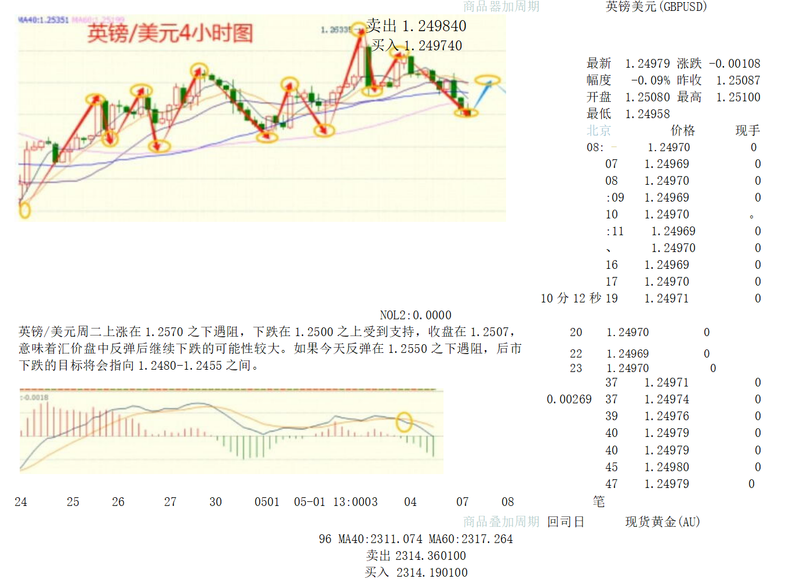Click the 英镑美元(GBPUSD) header
Viewport: 800px width, 580px height.
(x=656, y=7)
